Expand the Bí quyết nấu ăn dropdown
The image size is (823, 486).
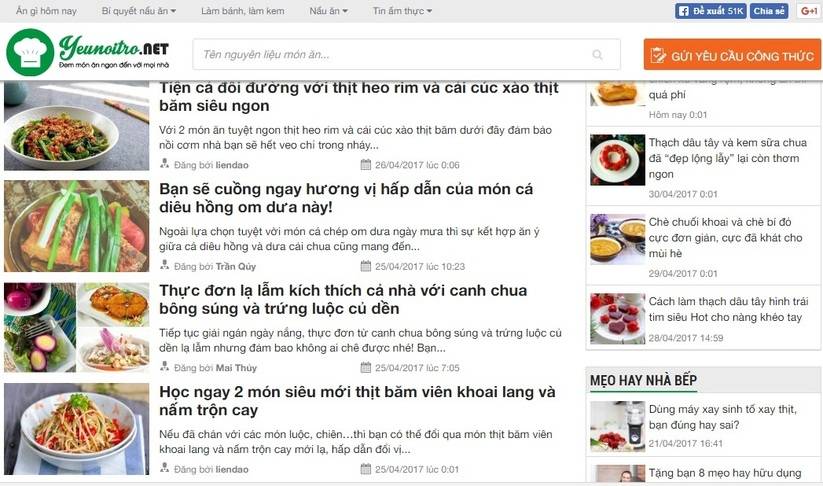click(x=139, y=11)
